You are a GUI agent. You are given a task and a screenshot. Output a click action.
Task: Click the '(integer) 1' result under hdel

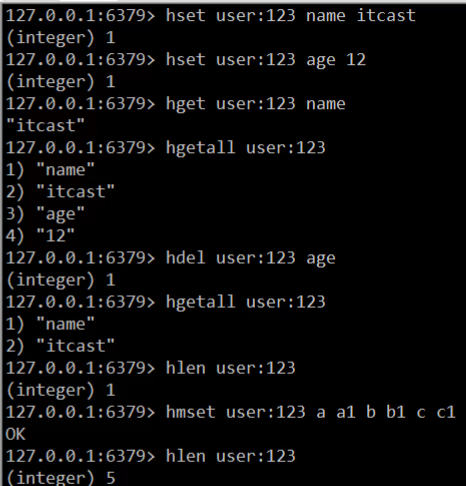click(61, 280)
